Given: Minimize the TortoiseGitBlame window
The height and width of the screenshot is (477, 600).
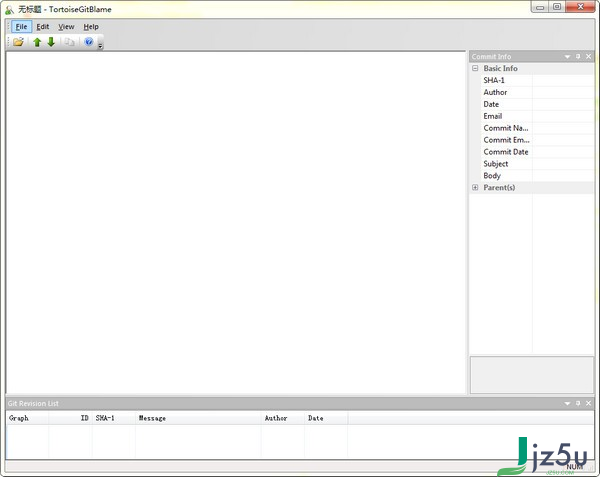Looking at the screenshot, I should coord(540,7).
